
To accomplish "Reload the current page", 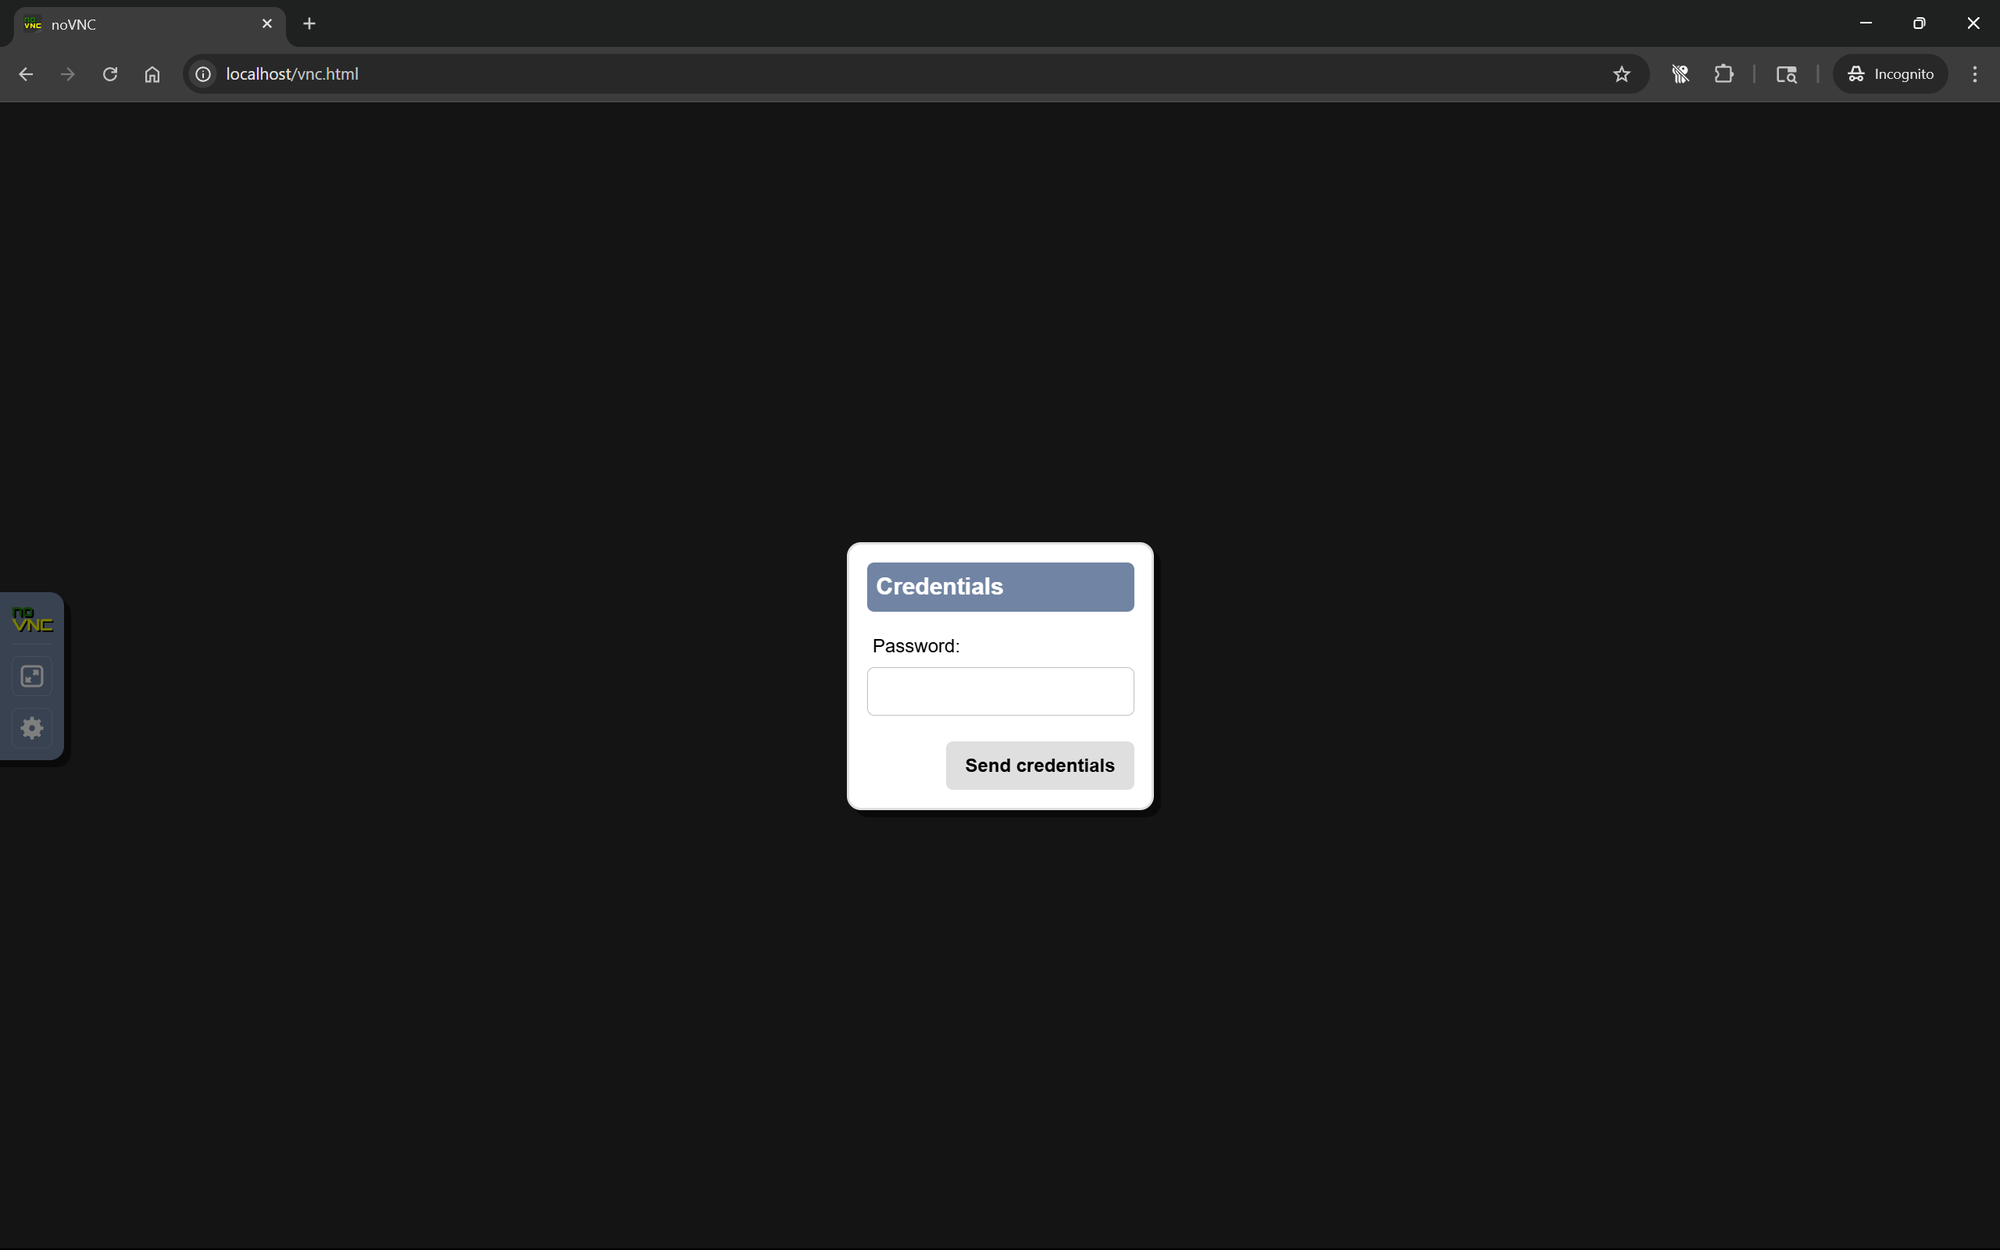I will (x=110, y=74).
